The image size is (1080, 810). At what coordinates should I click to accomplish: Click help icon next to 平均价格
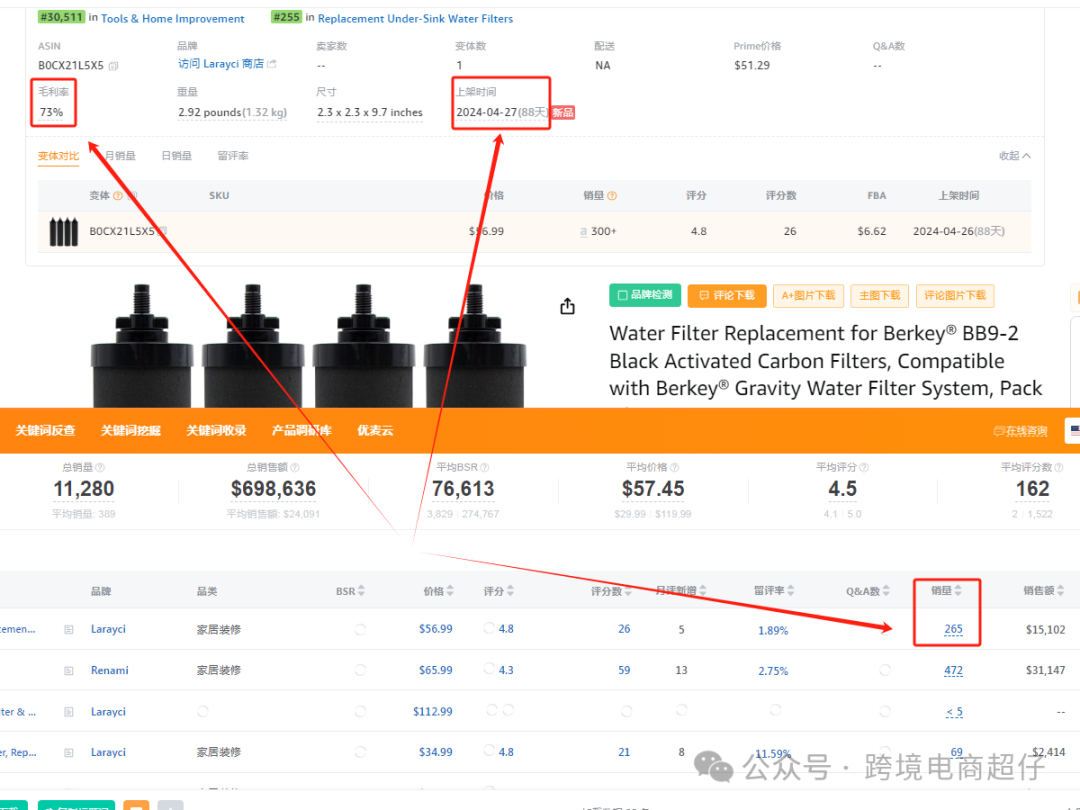click(x=678, y=467)
